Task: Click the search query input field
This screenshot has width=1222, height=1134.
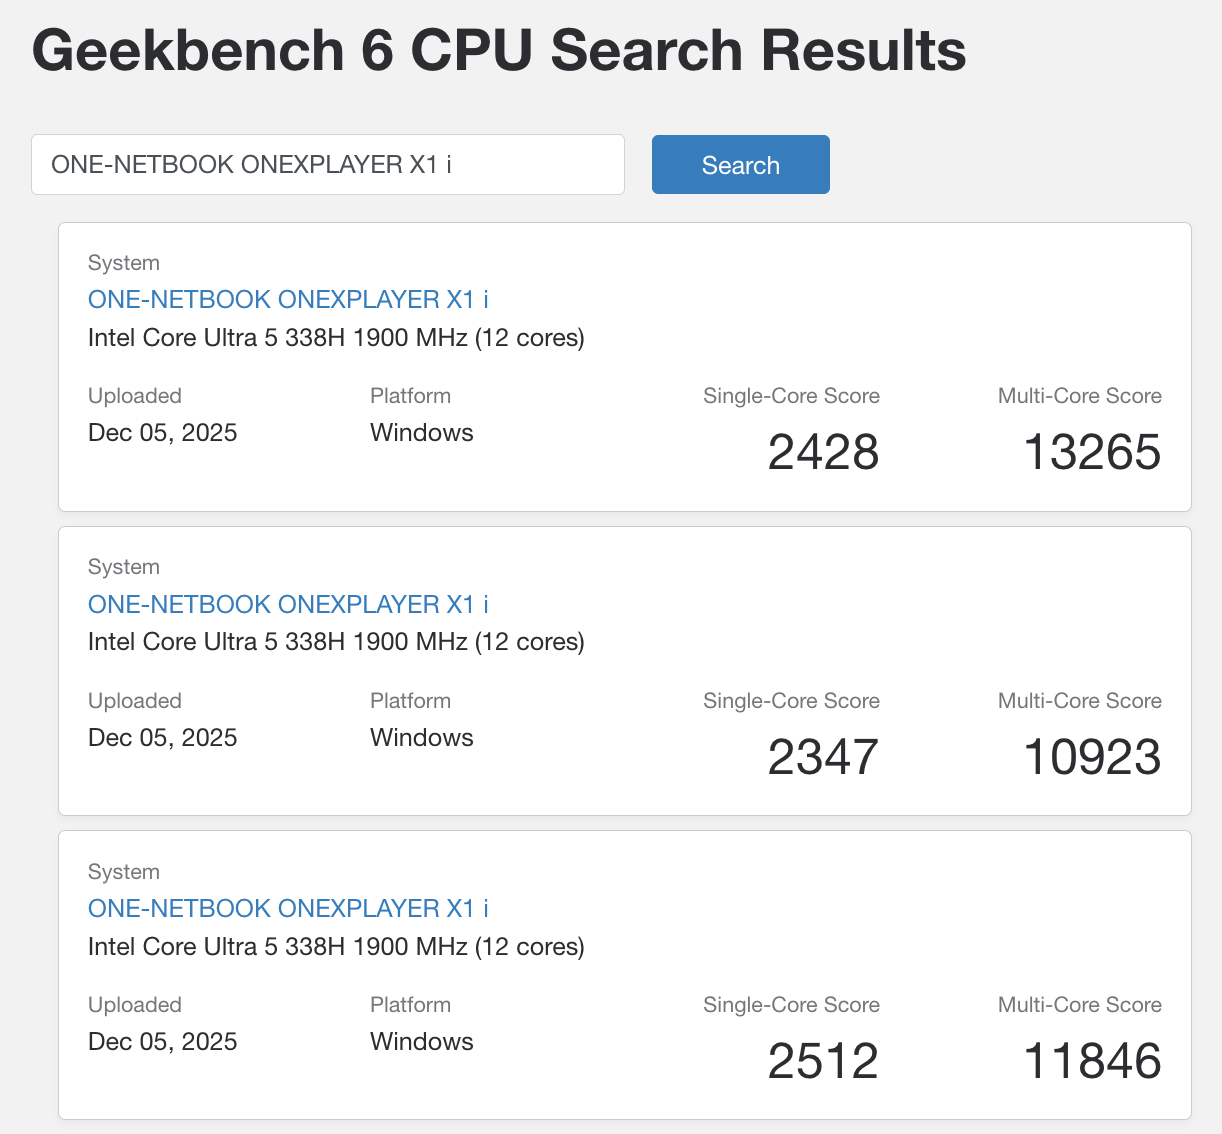Action: point(327,165)
